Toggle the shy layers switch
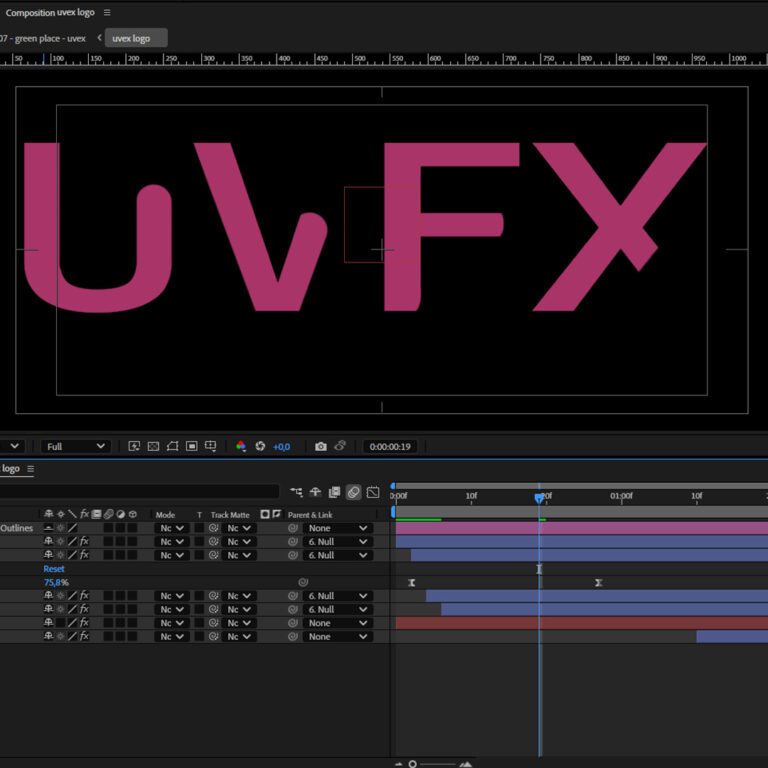Image resolution: width=768 pixels, height=768 pixels. point(315,492)
